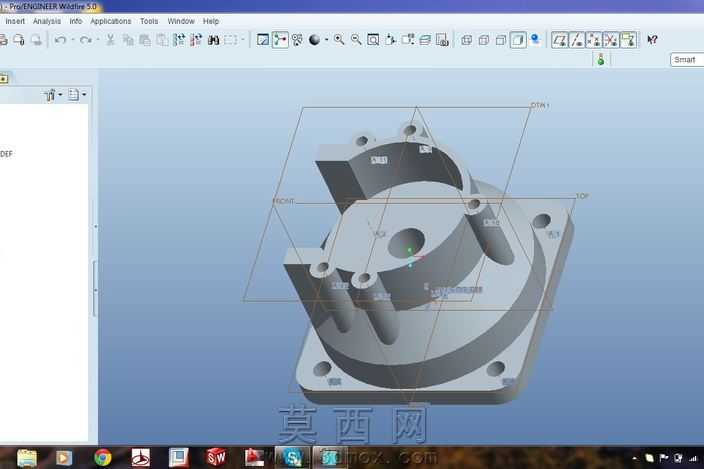704x469 pixels.
Task: Click the Regeneration manager icon
Action: click(x=196, y=40)
